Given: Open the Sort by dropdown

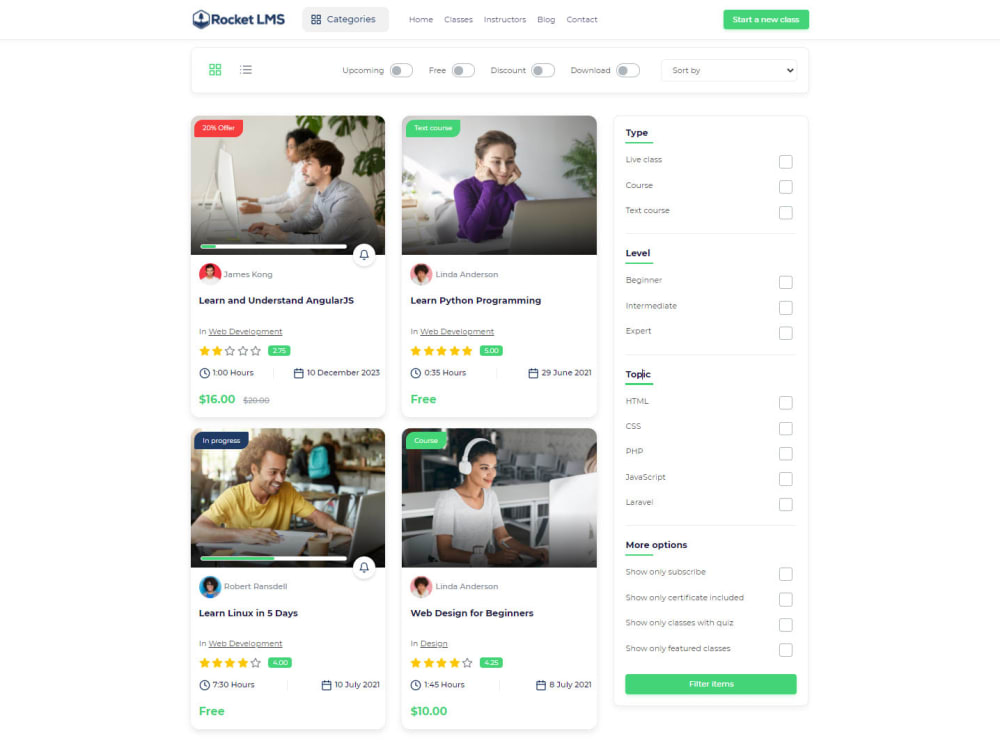Looking at the screenshot, I should pos(730,70).
